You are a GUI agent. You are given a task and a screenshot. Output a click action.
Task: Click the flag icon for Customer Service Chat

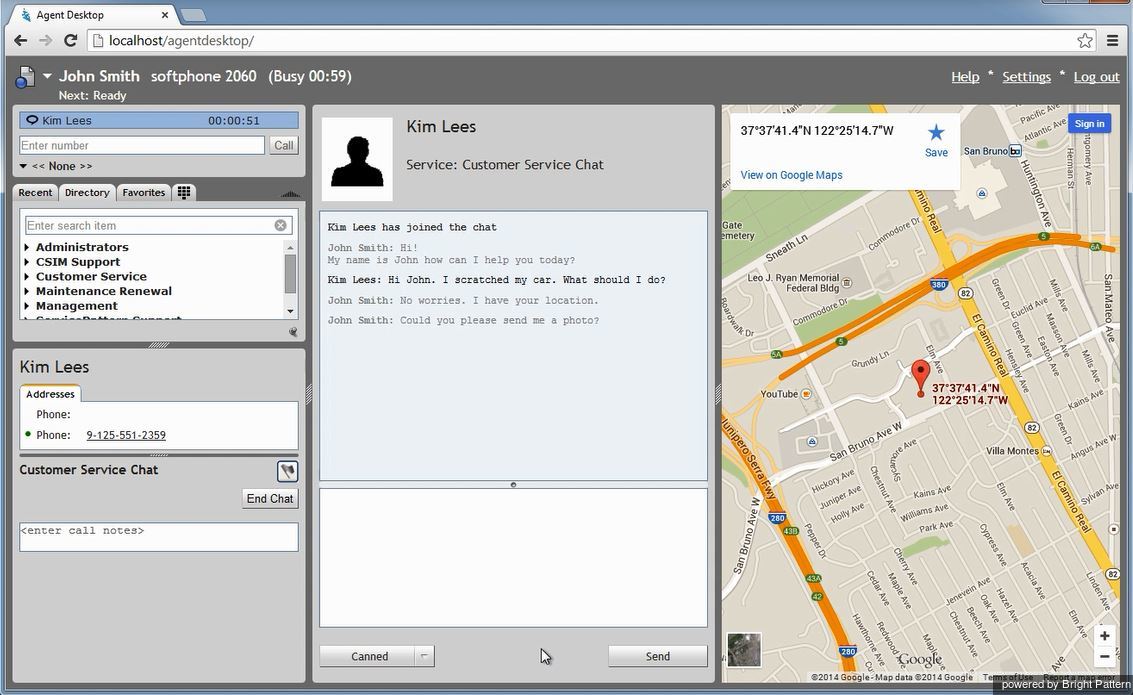click(288, 471)
